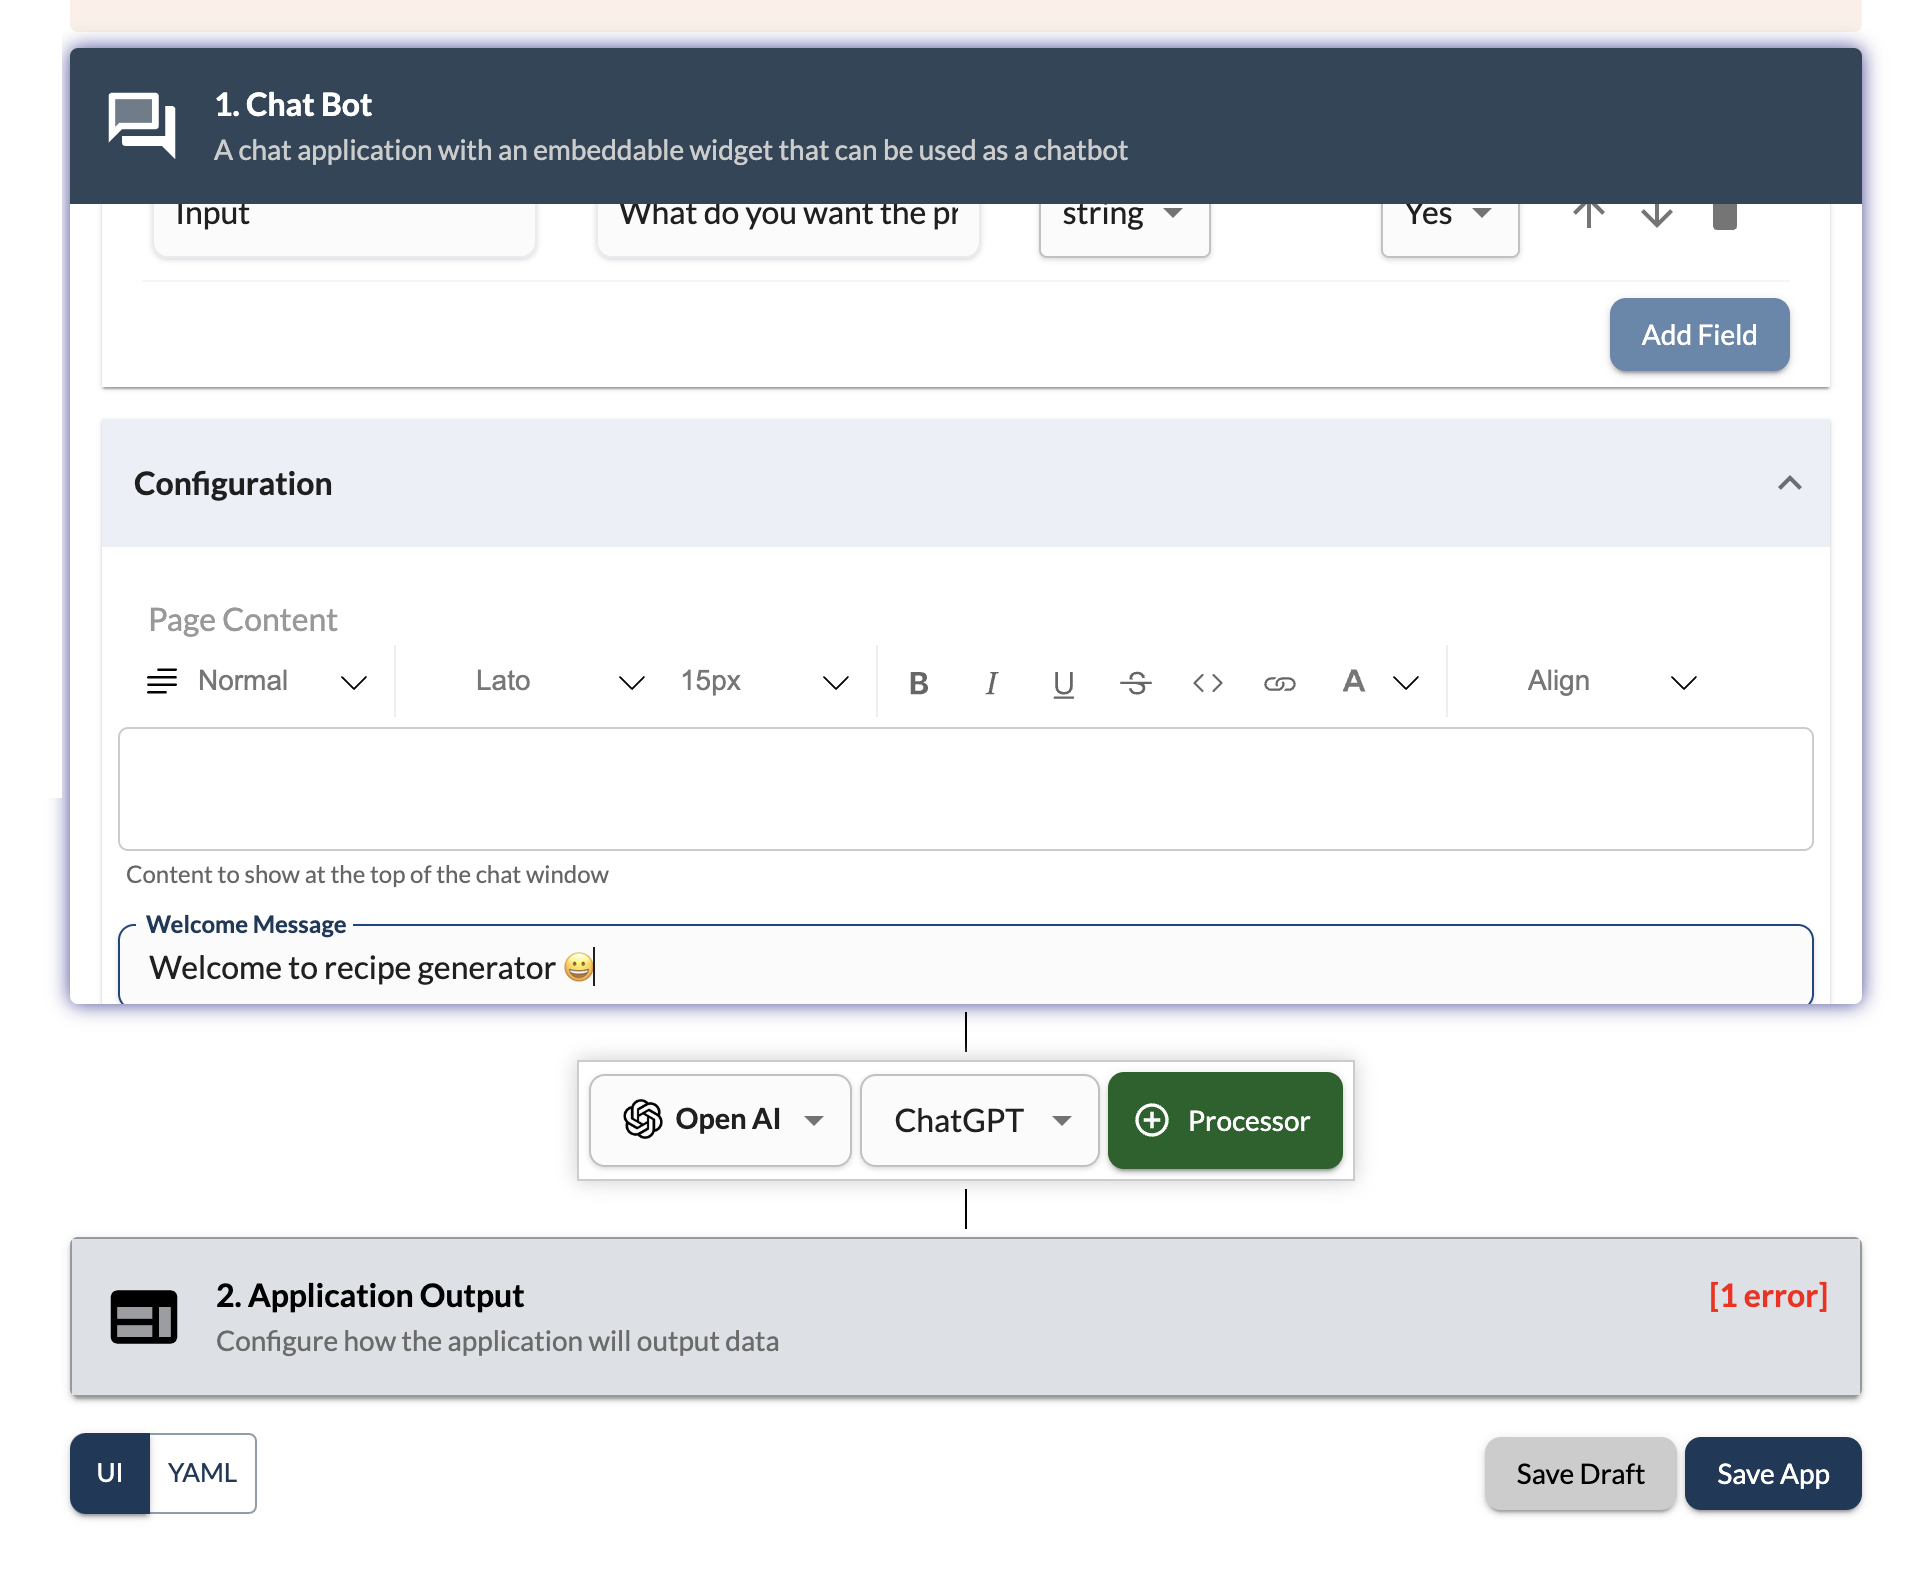
Task: Focus the Welcome Message text field
Action: pyautogui.click(x=966, y=966)
